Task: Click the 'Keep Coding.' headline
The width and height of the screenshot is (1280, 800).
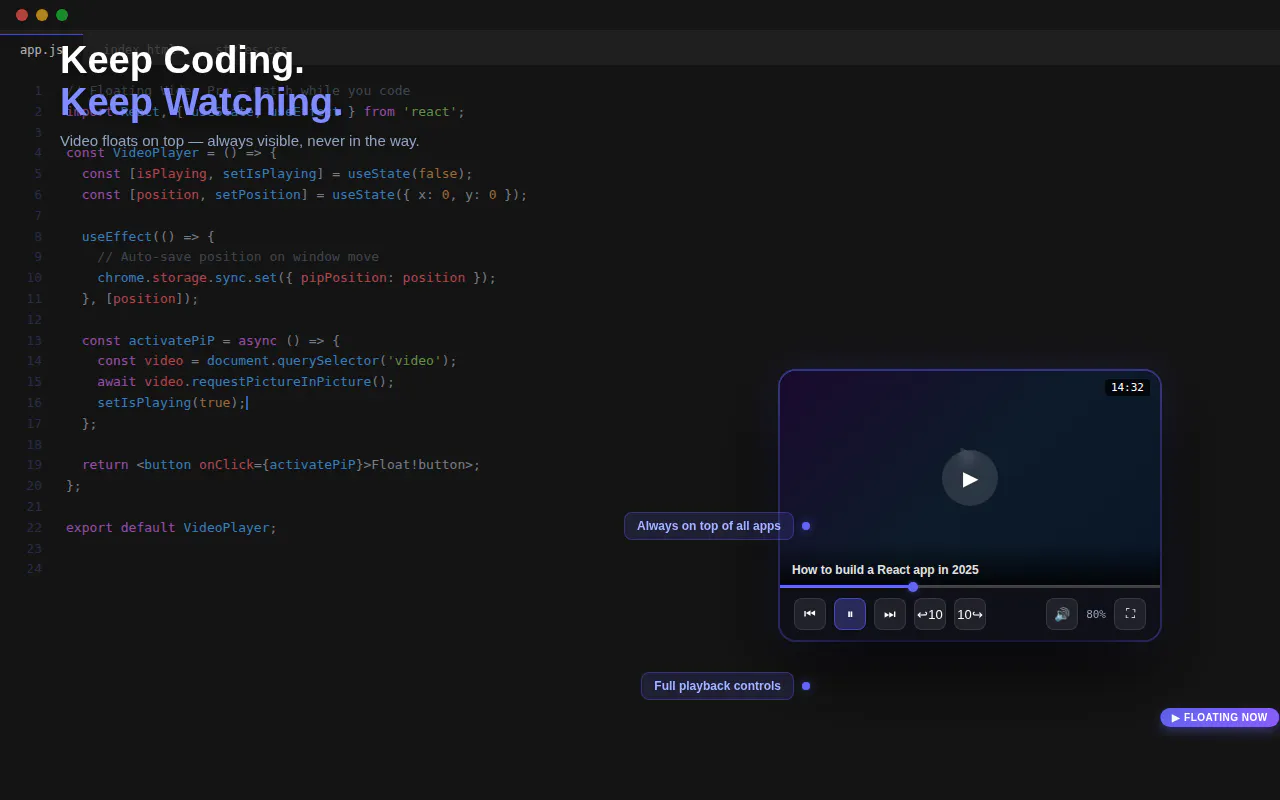Action: point(182,60)
